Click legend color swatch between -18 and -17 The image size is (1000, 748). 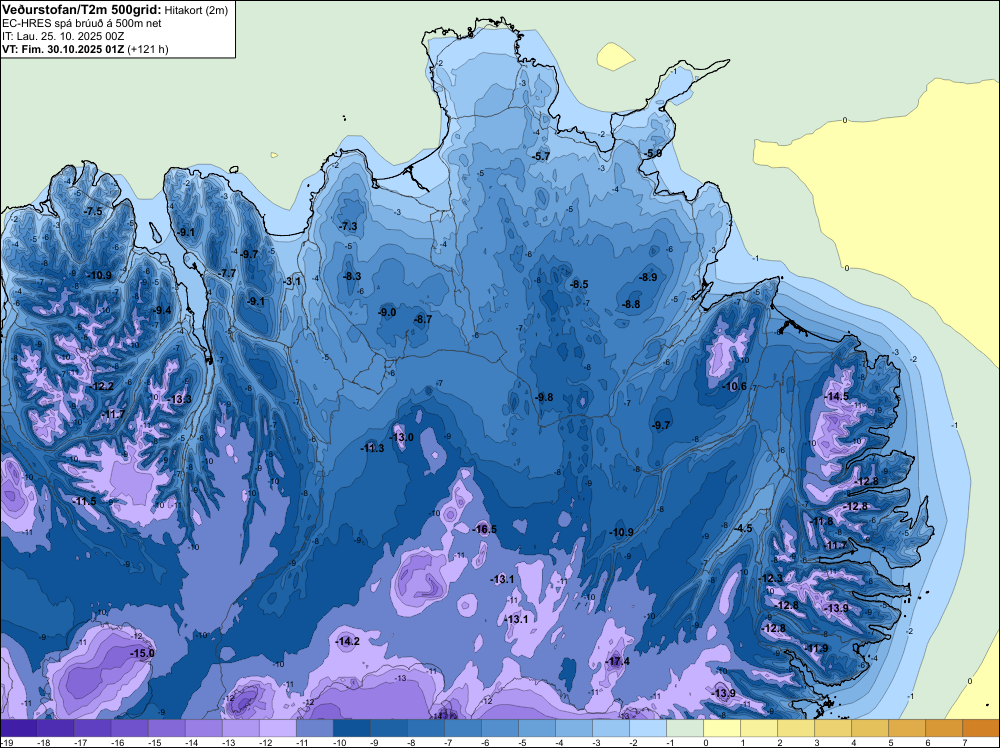coord(55,728)
